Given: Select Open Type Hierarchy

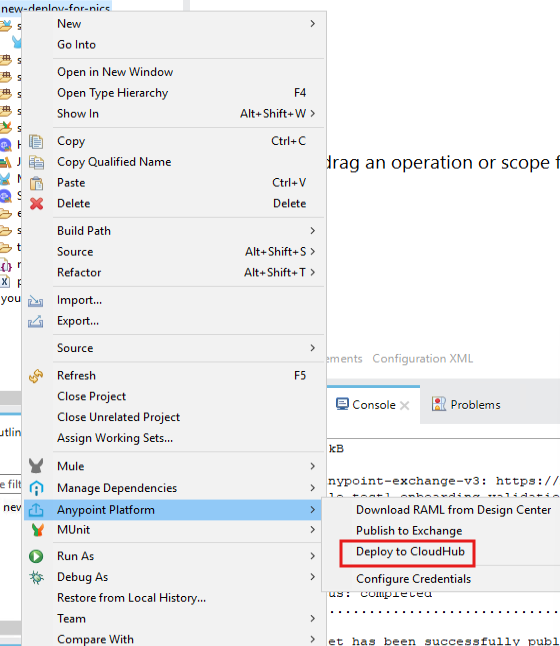Looking at the screenshot, I should [x=112, y=93].
